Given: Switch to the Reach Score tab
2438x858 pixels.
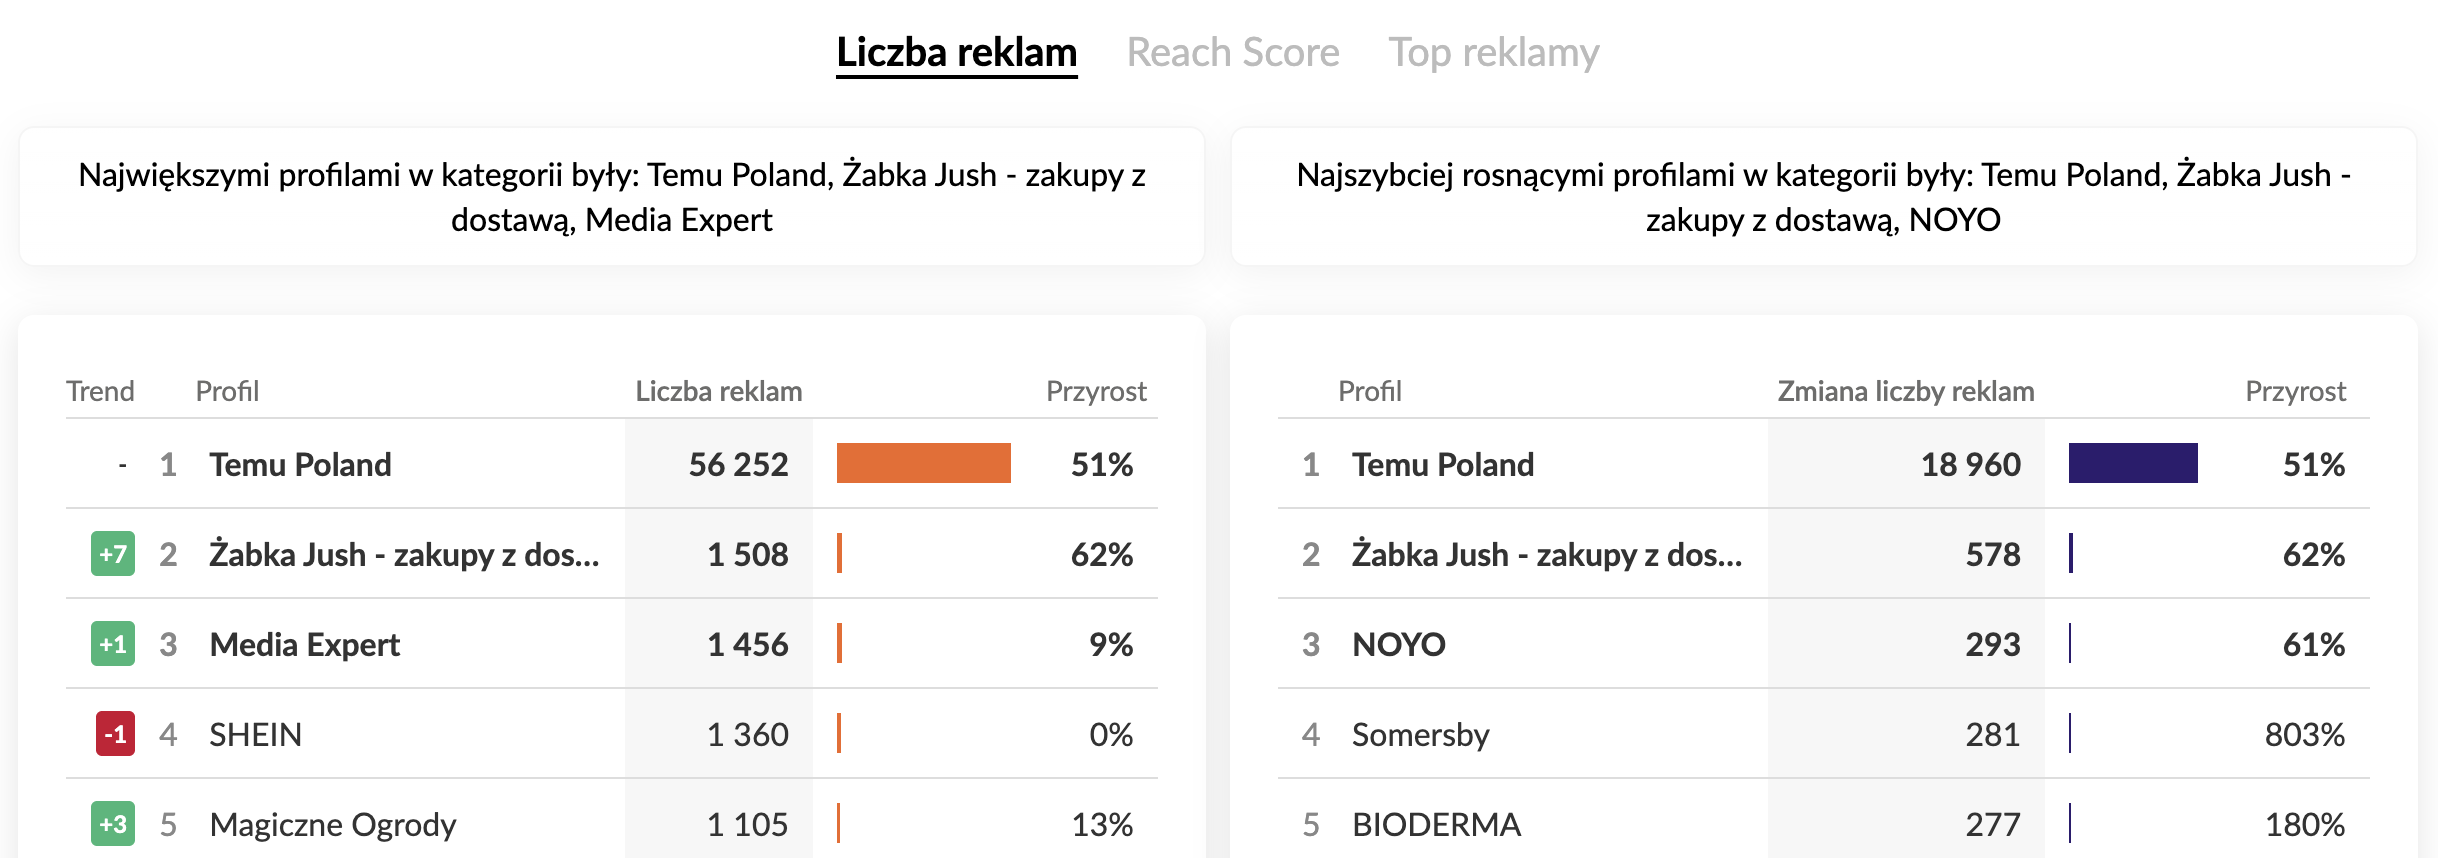Looking at the screenshot, I should (1232, 53).
